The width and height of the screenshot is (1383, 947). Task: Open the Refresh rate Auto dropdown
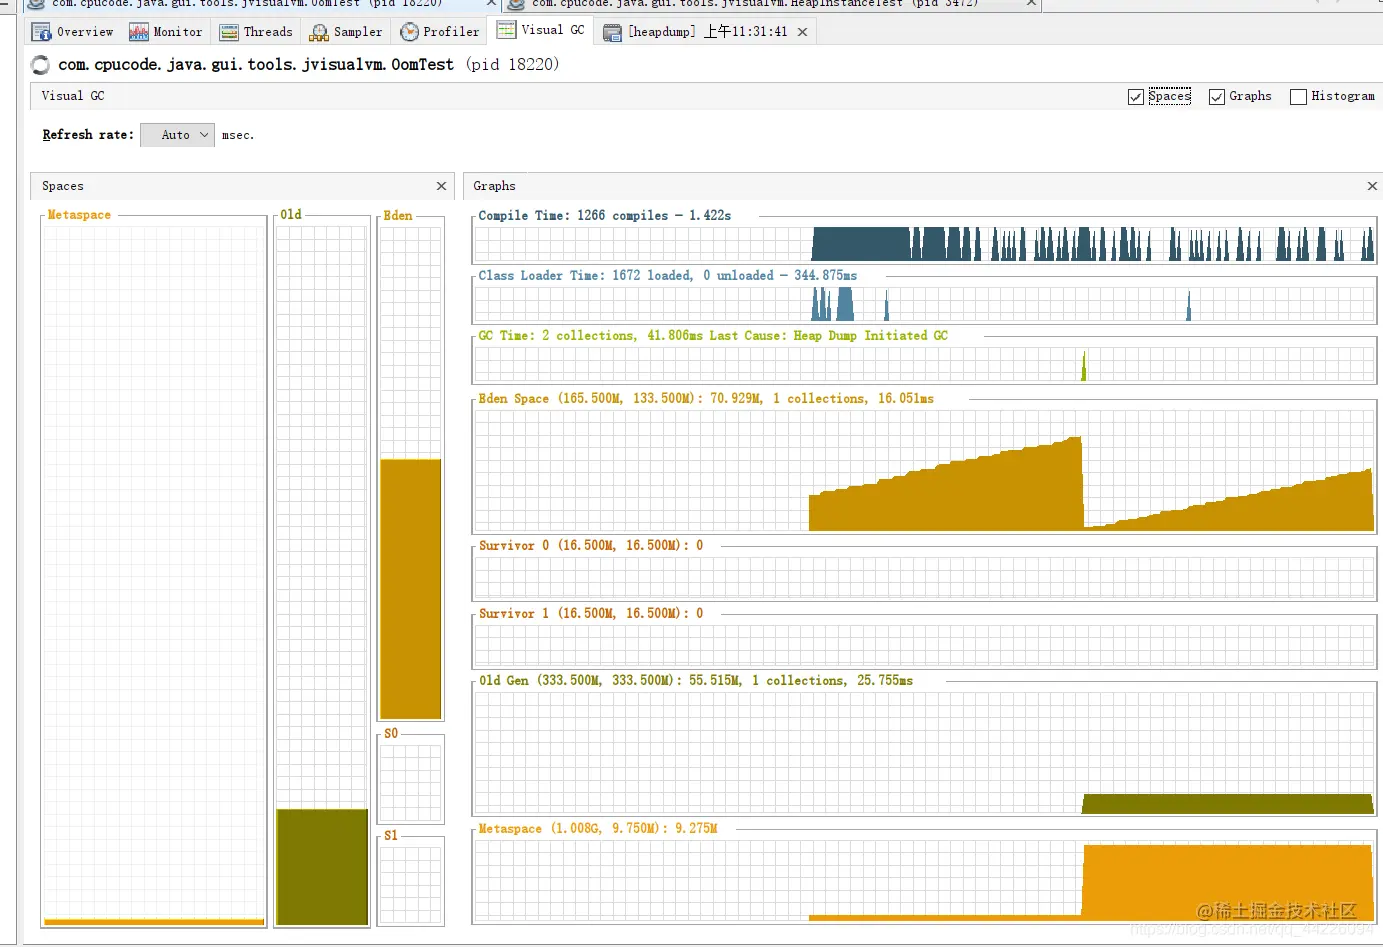tap(177, 135)
